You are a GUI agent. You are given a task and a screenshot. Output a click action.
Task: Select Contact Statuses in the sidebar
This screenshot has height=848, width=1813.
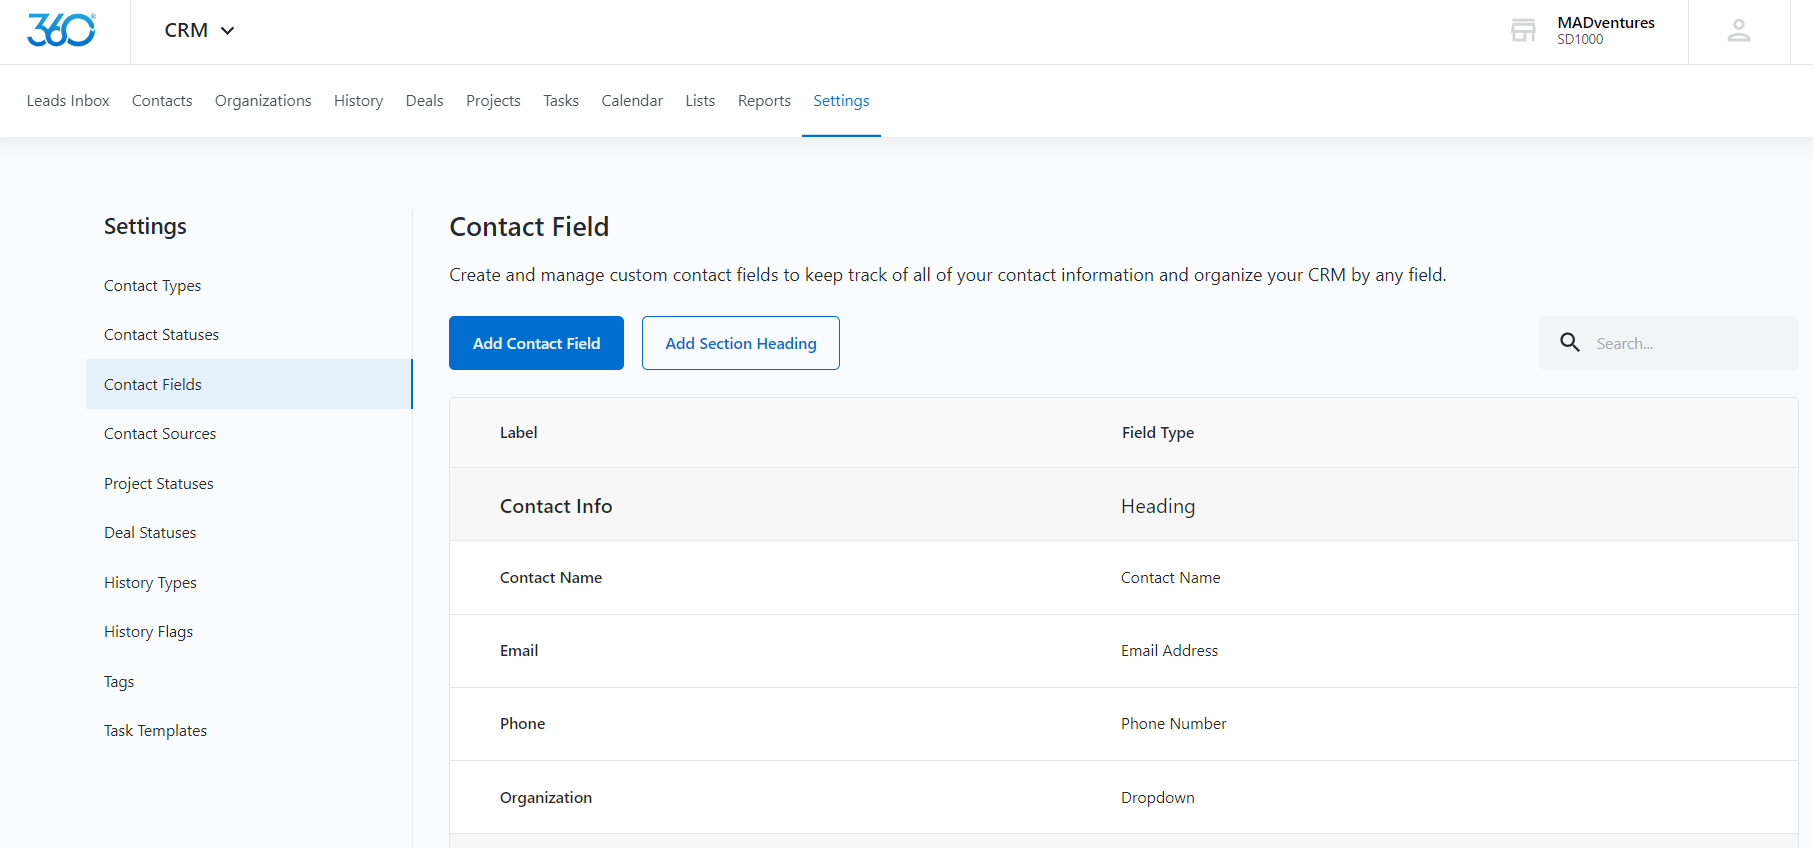click(x=161, y=335)
